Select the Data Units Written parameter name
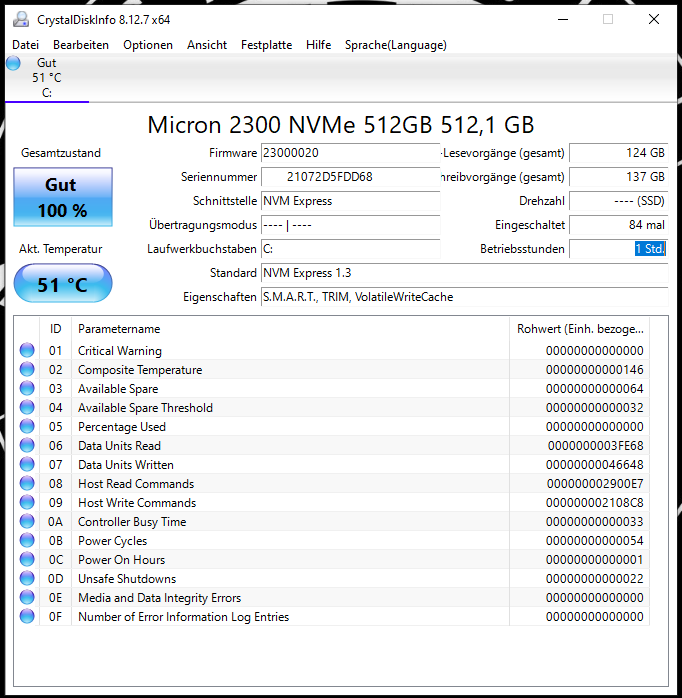This screenshot has height=698, width=682. 126,465
